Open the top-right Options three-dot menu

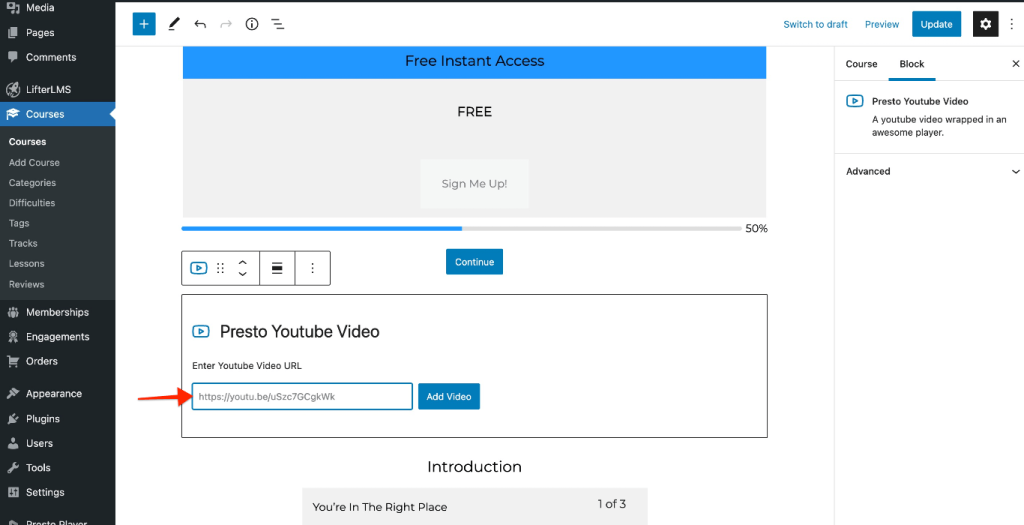click(x=1012, y=24)
